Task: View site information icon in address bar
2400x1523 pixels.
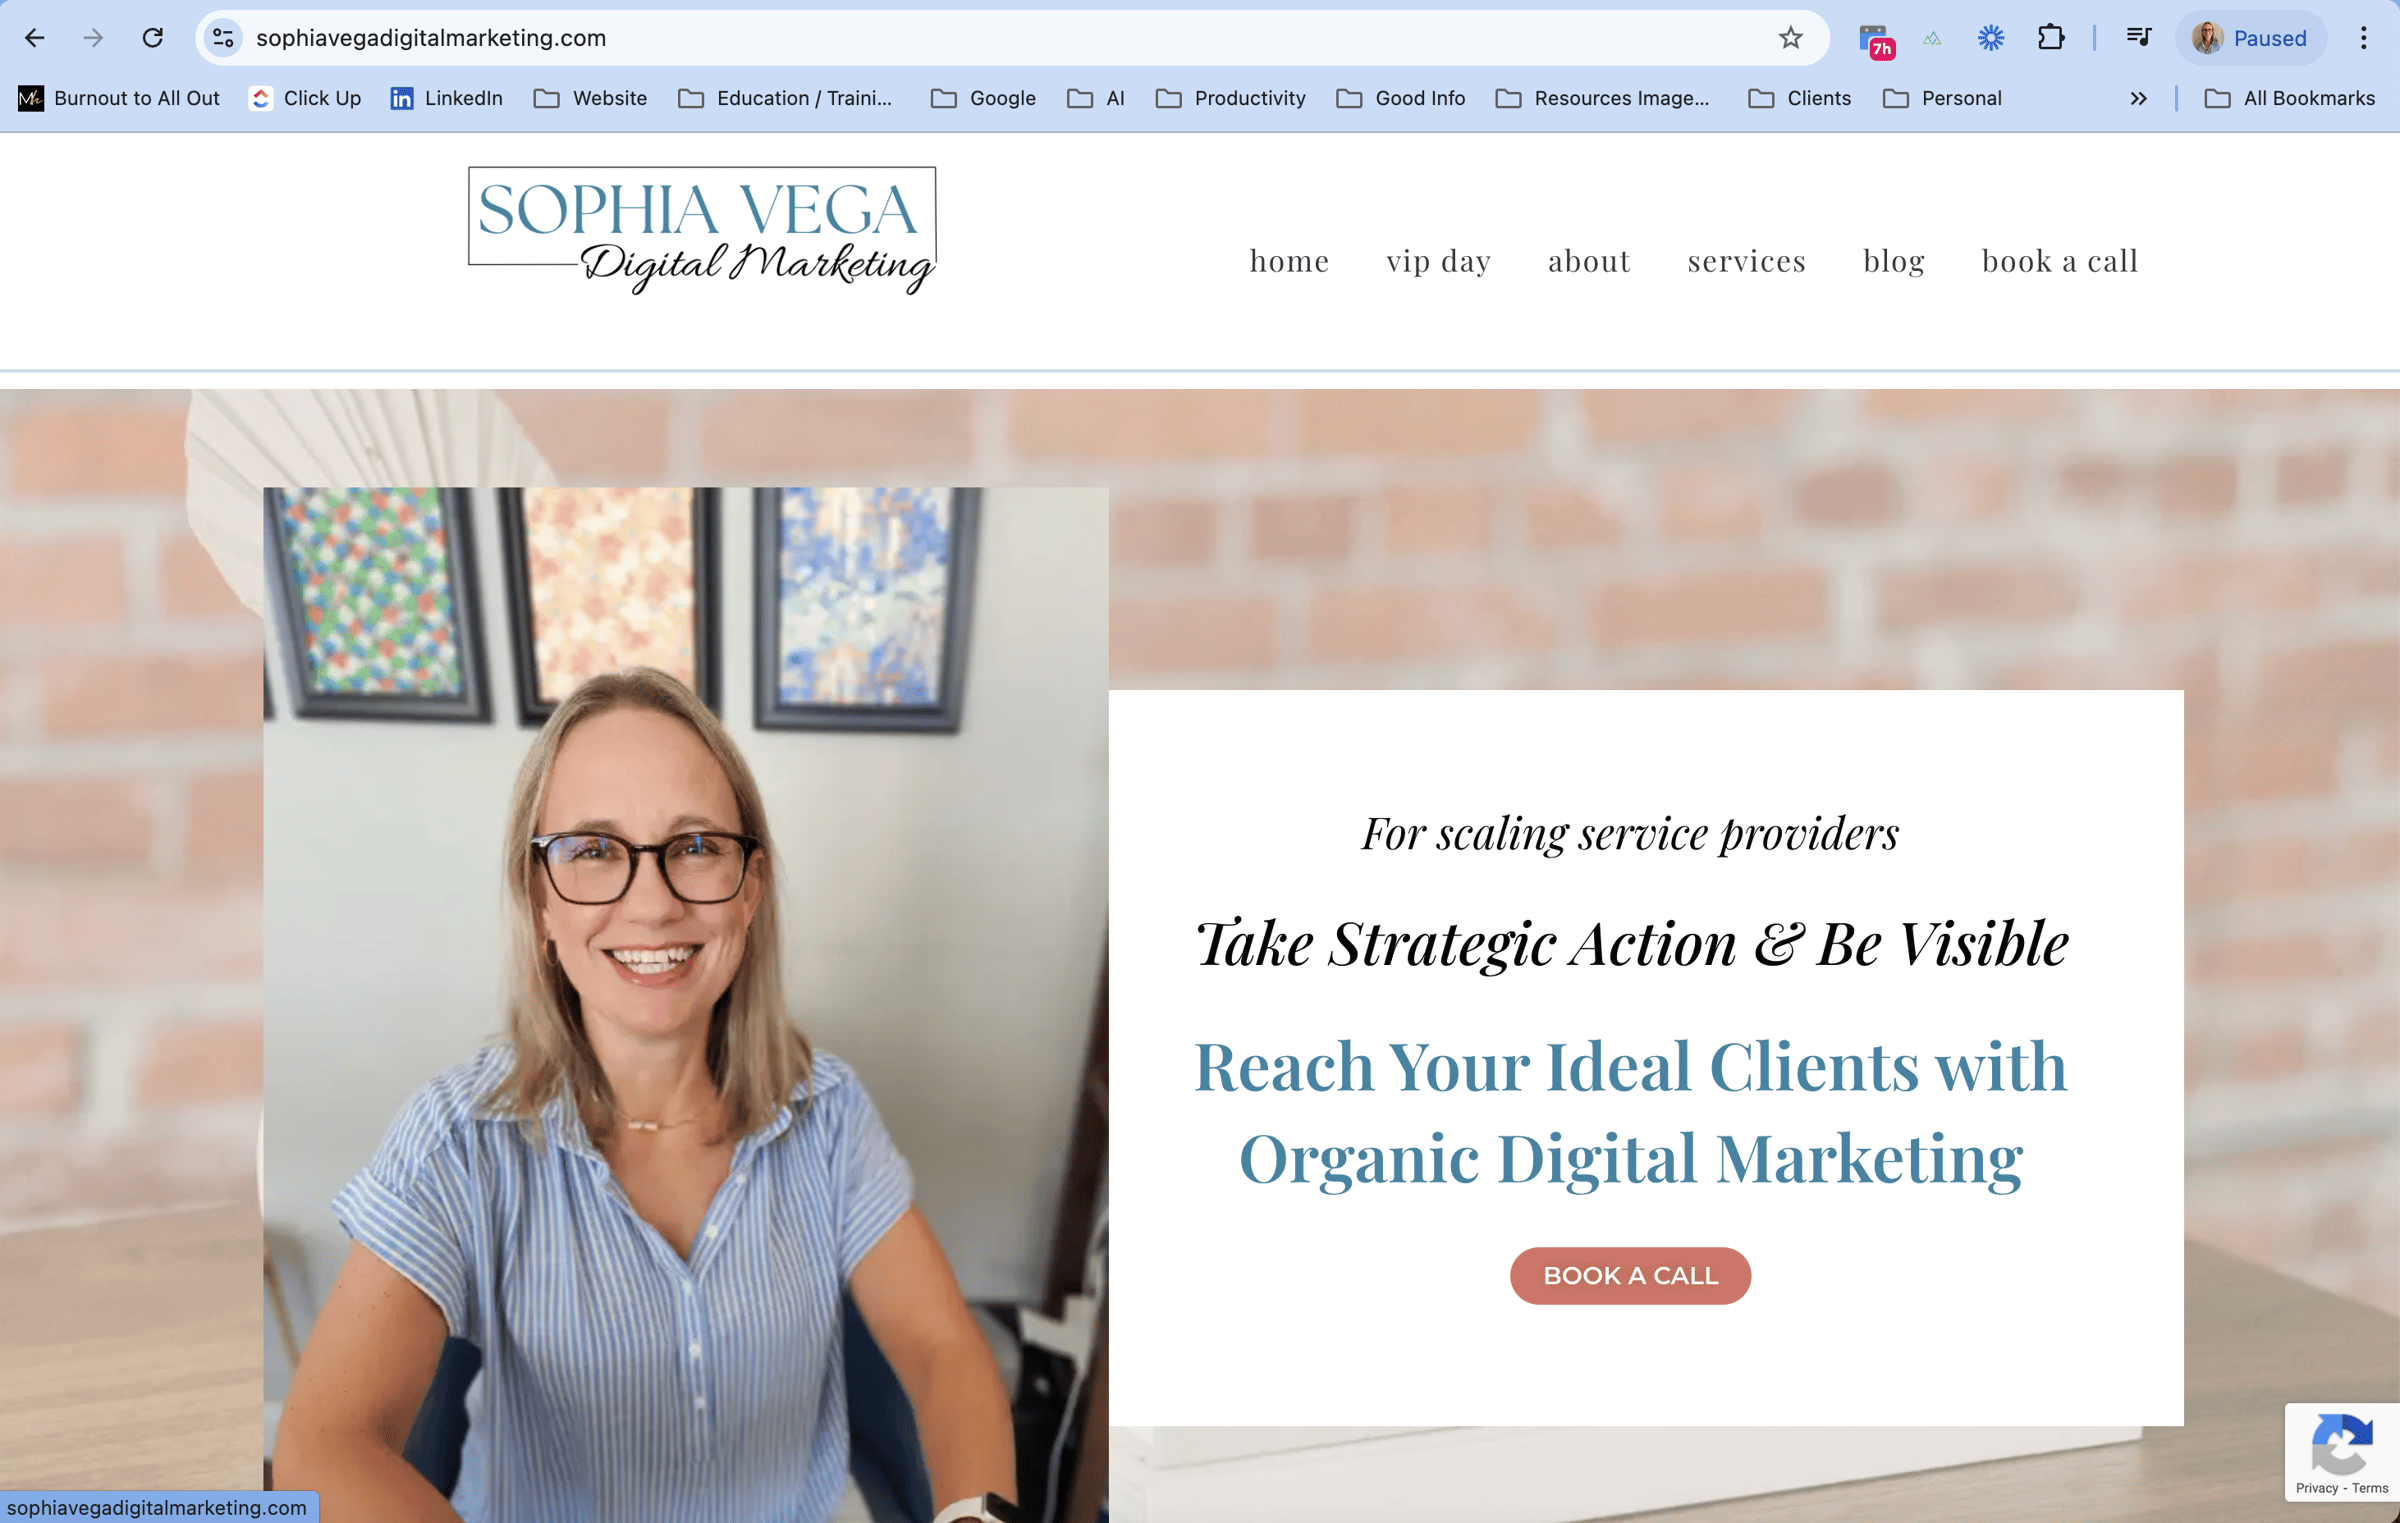Action: pos(223,38)
